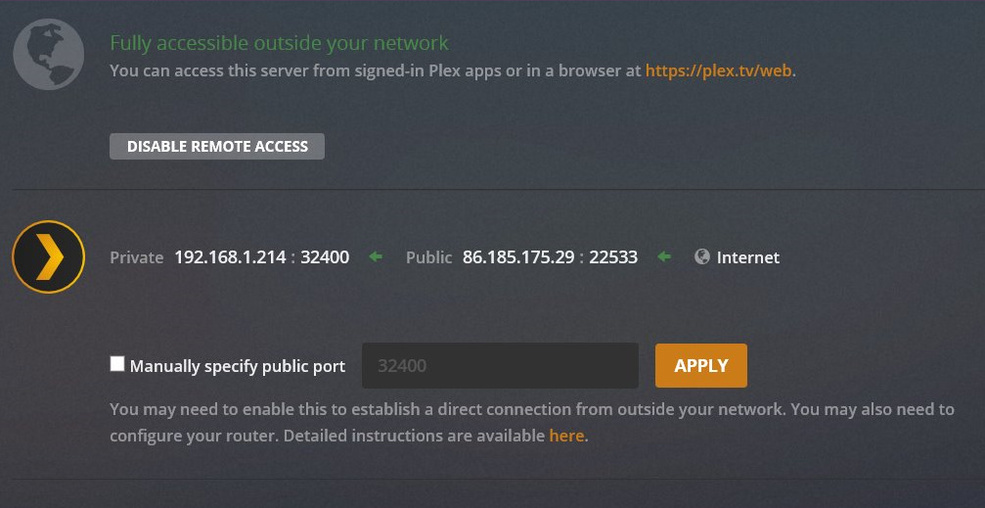Click green arrow between private and public
This screenshot has height=508, width=985.
[376, 257]
